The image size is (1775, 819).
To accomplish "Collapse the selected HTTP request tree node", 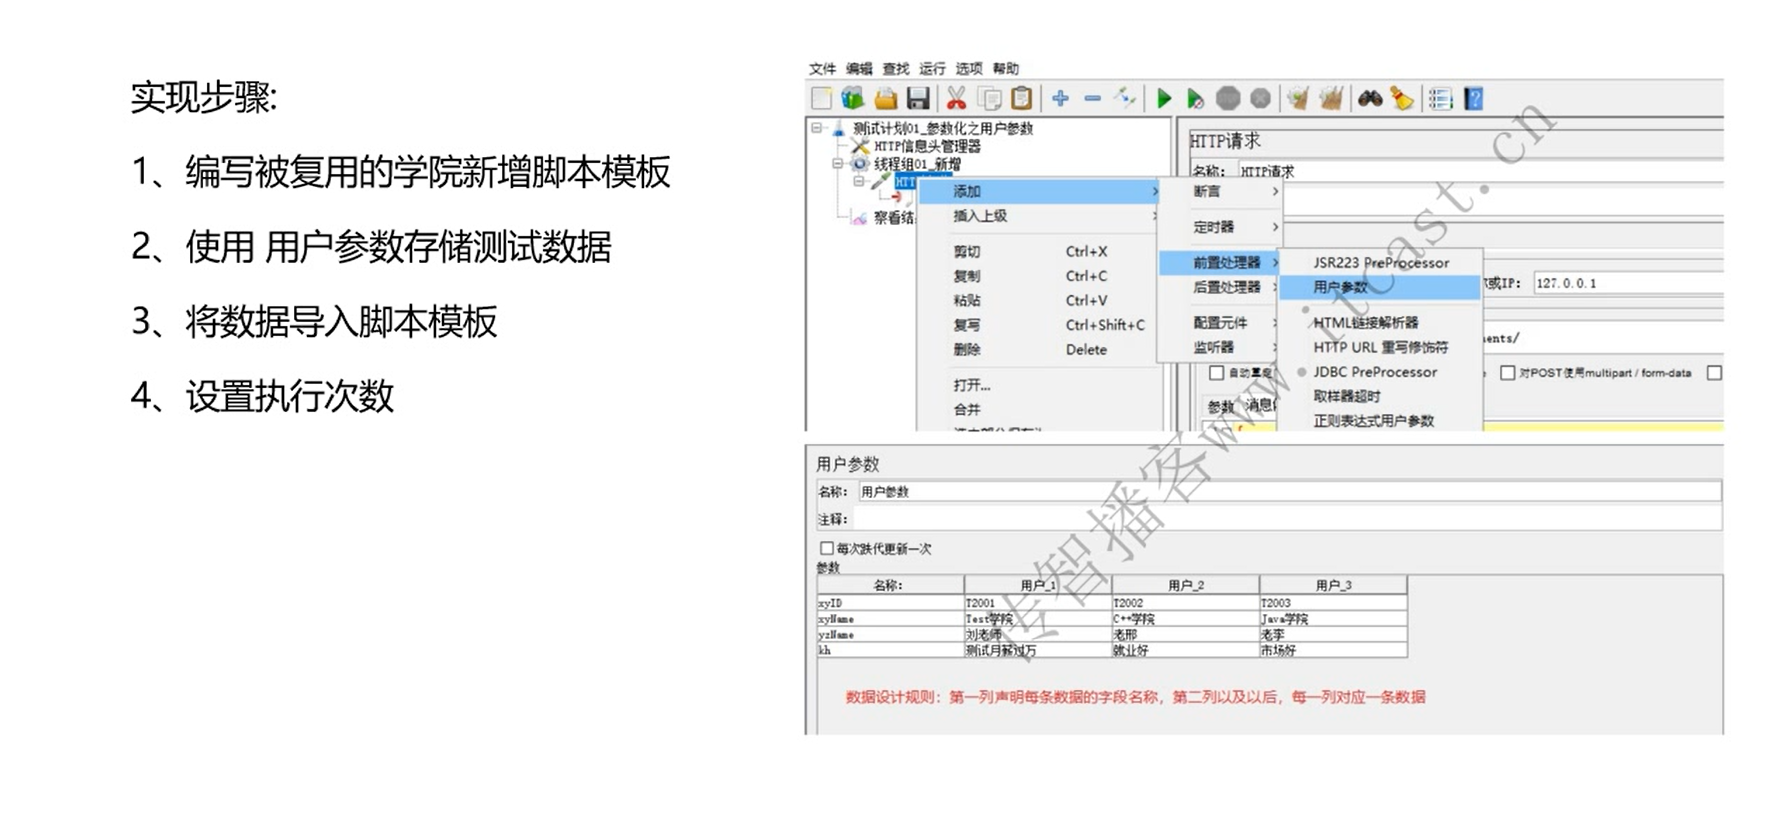I will 859,182.
